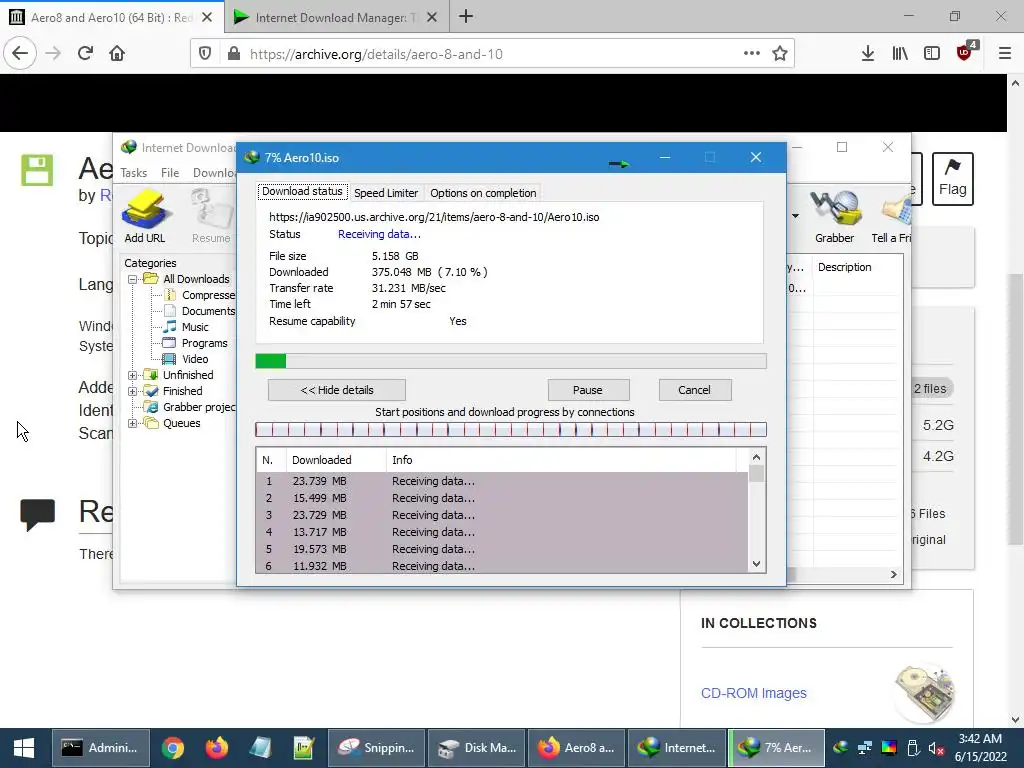Select connection row 4 with 13.717 MB

[x=502, y=532]
